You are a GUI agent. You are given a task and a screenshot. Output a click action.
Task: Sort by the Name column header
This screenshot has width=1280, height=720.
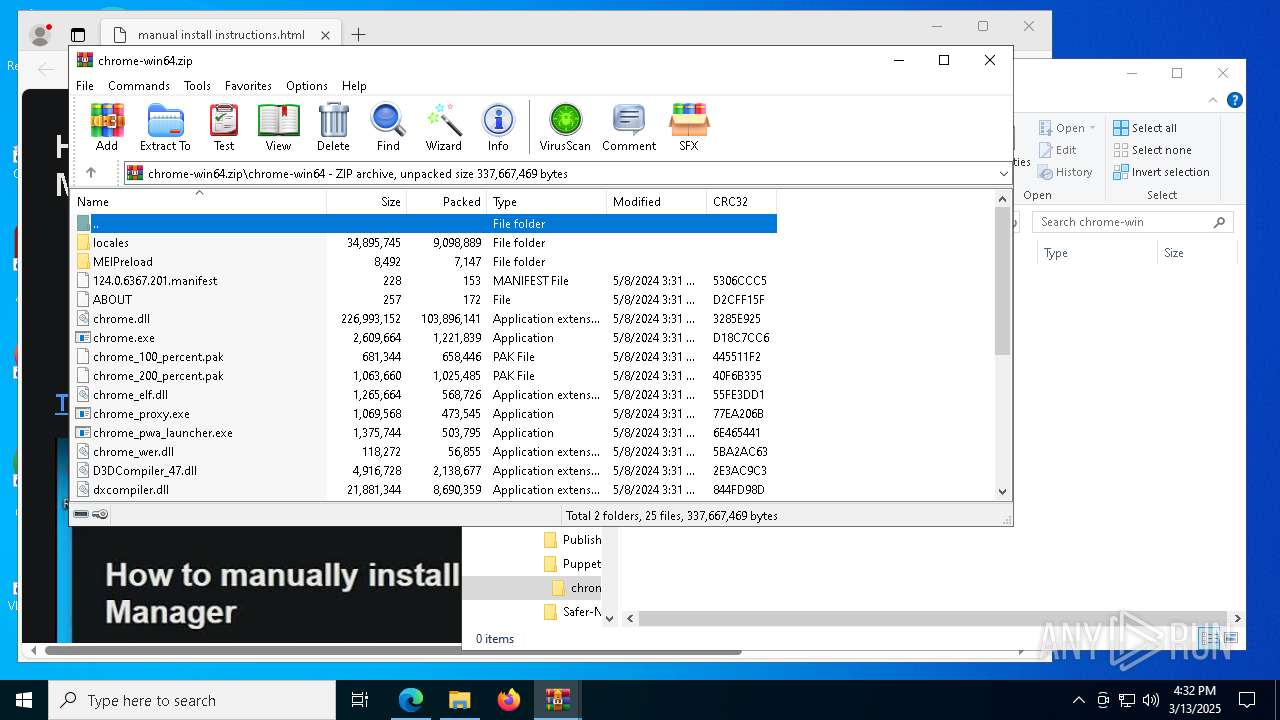(x=199, y=201)
